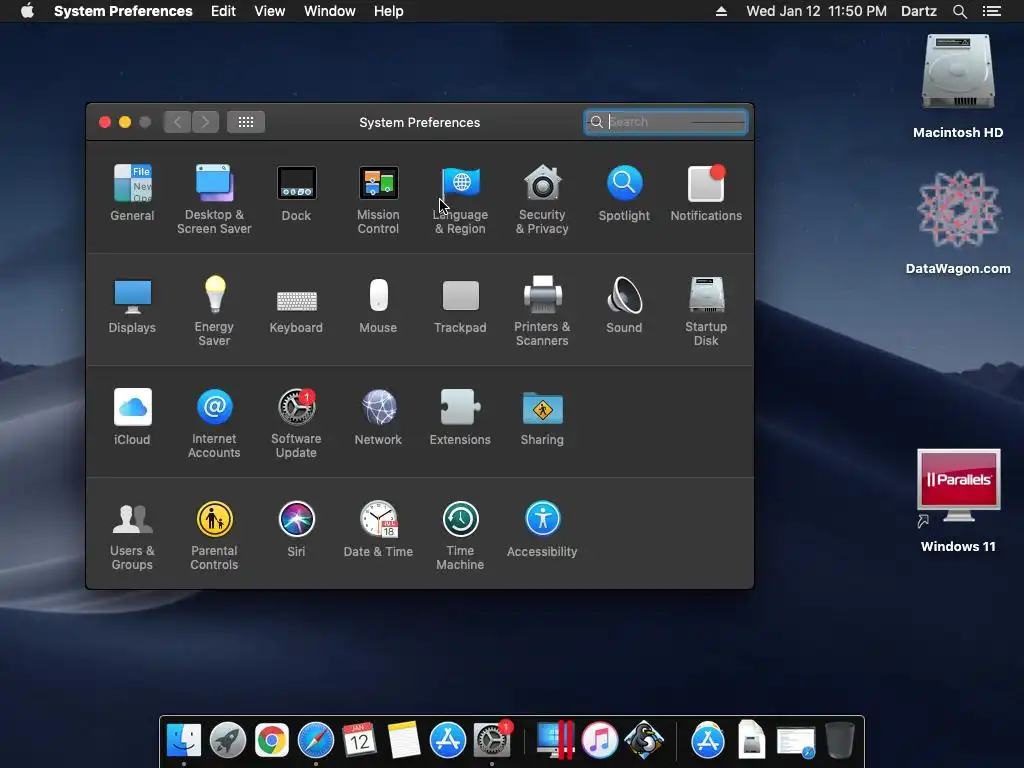The width and height of the screenshot is (1024, 768).
Task: Open the Apple menu
Action: tap(27, 11)
